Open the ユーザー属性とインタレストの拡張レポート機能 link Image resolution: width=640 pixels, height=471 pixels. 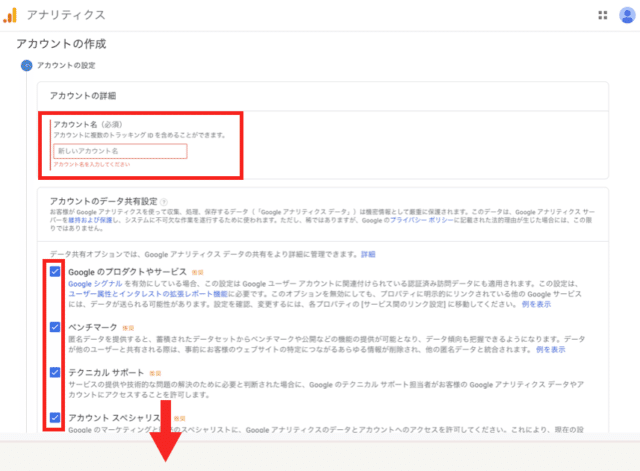pyautogui.click(x=148, y=294)
